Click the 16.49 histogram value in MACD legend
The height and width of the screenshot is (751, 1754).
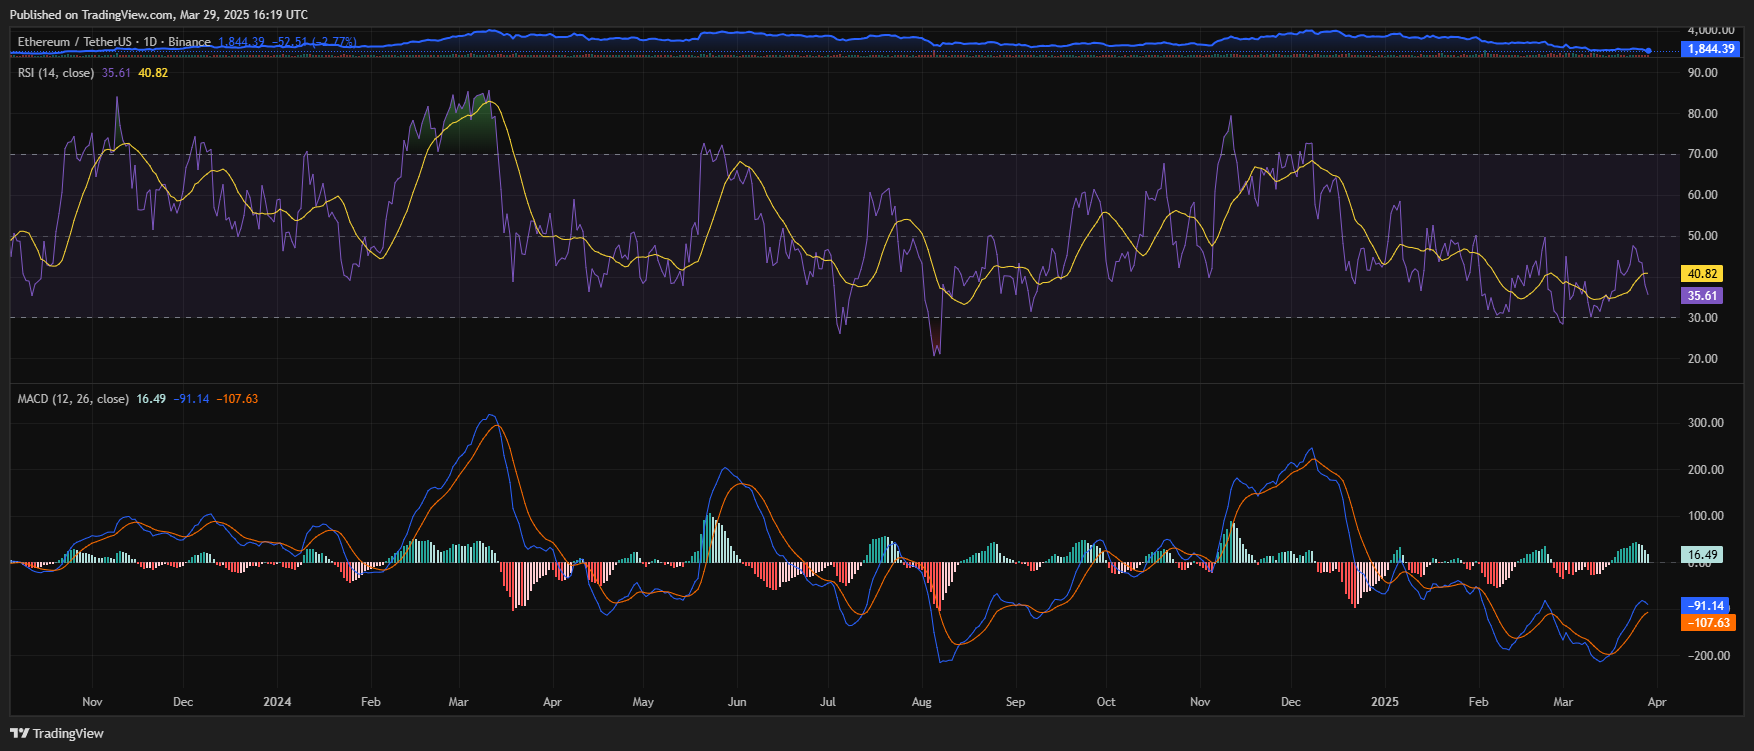click(151, 399)
